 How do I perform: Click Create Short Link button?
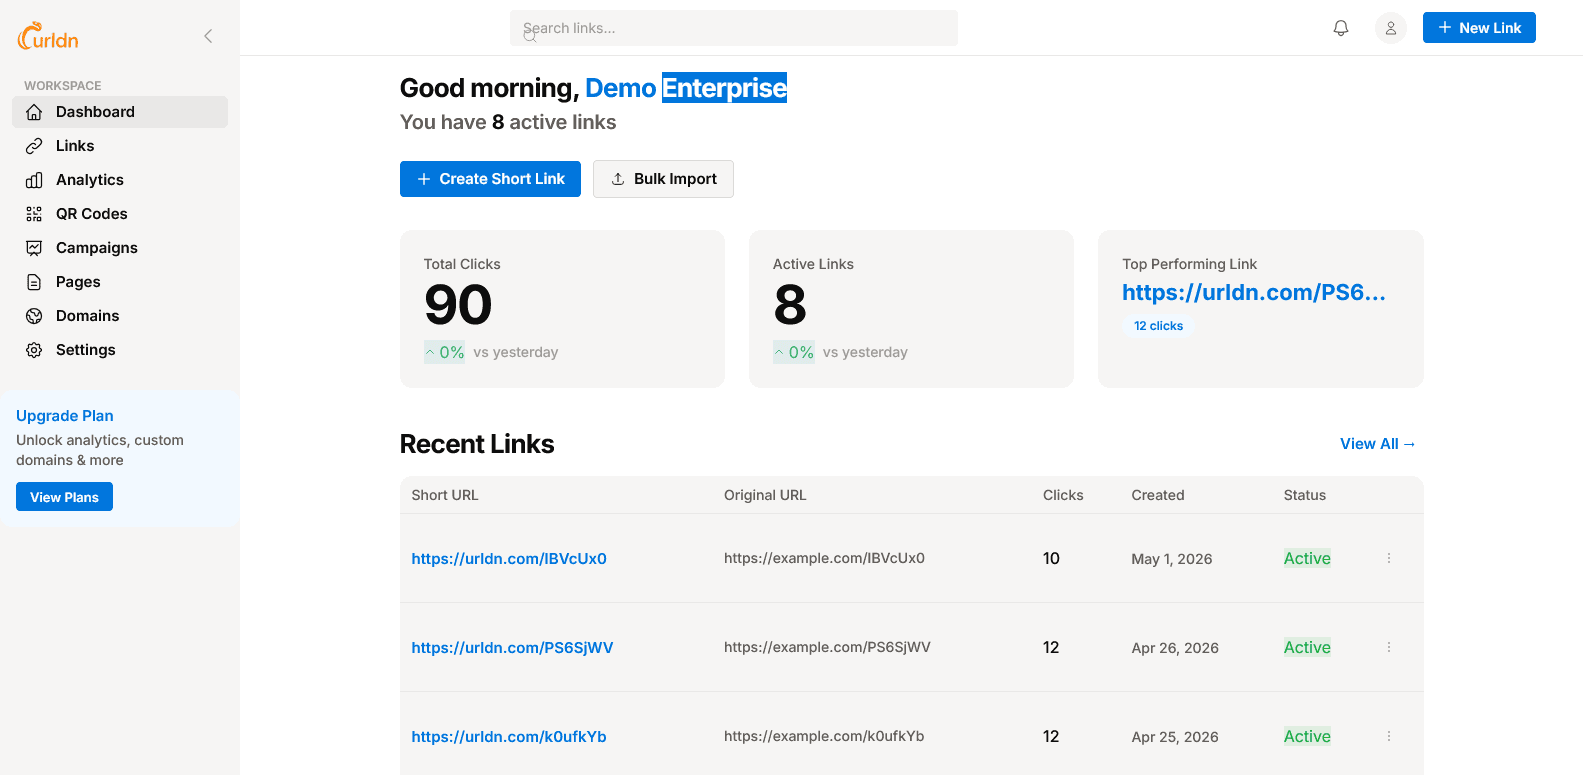click(x=490, y=179)
